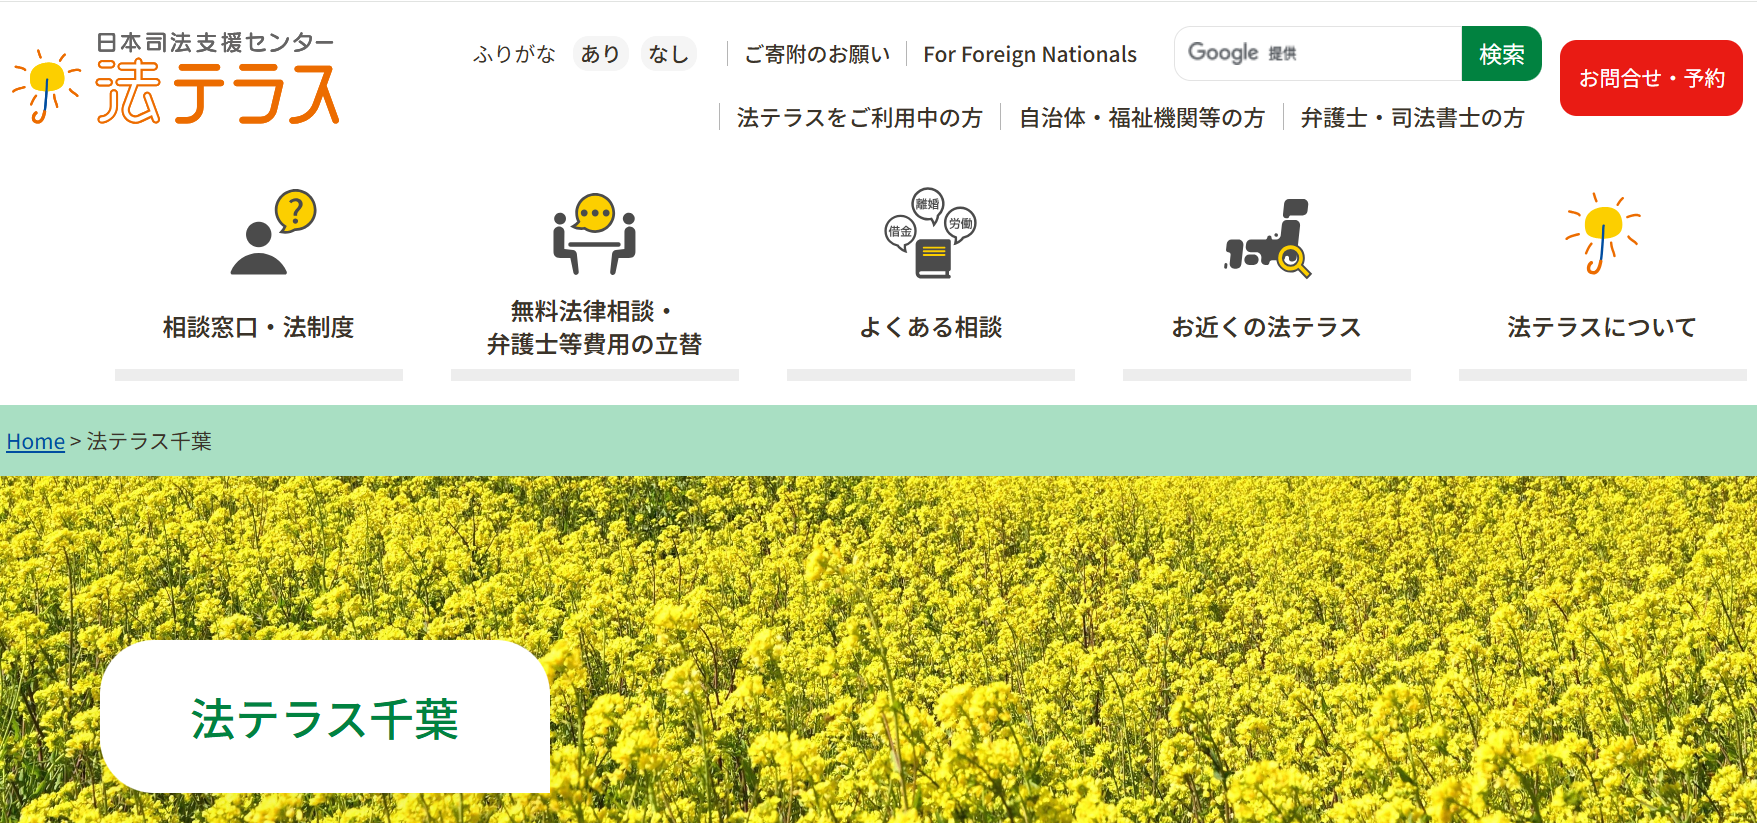Screen dimensions: 1757x823
Task: Expand the よくある相談 menu label
Action: coord(930,327)
